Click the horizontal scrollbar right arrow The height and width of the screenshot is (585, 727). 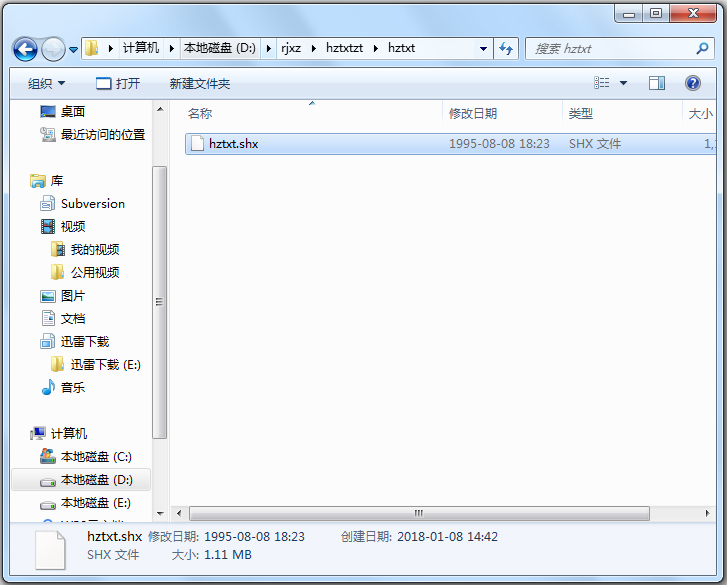pos(708,514)
